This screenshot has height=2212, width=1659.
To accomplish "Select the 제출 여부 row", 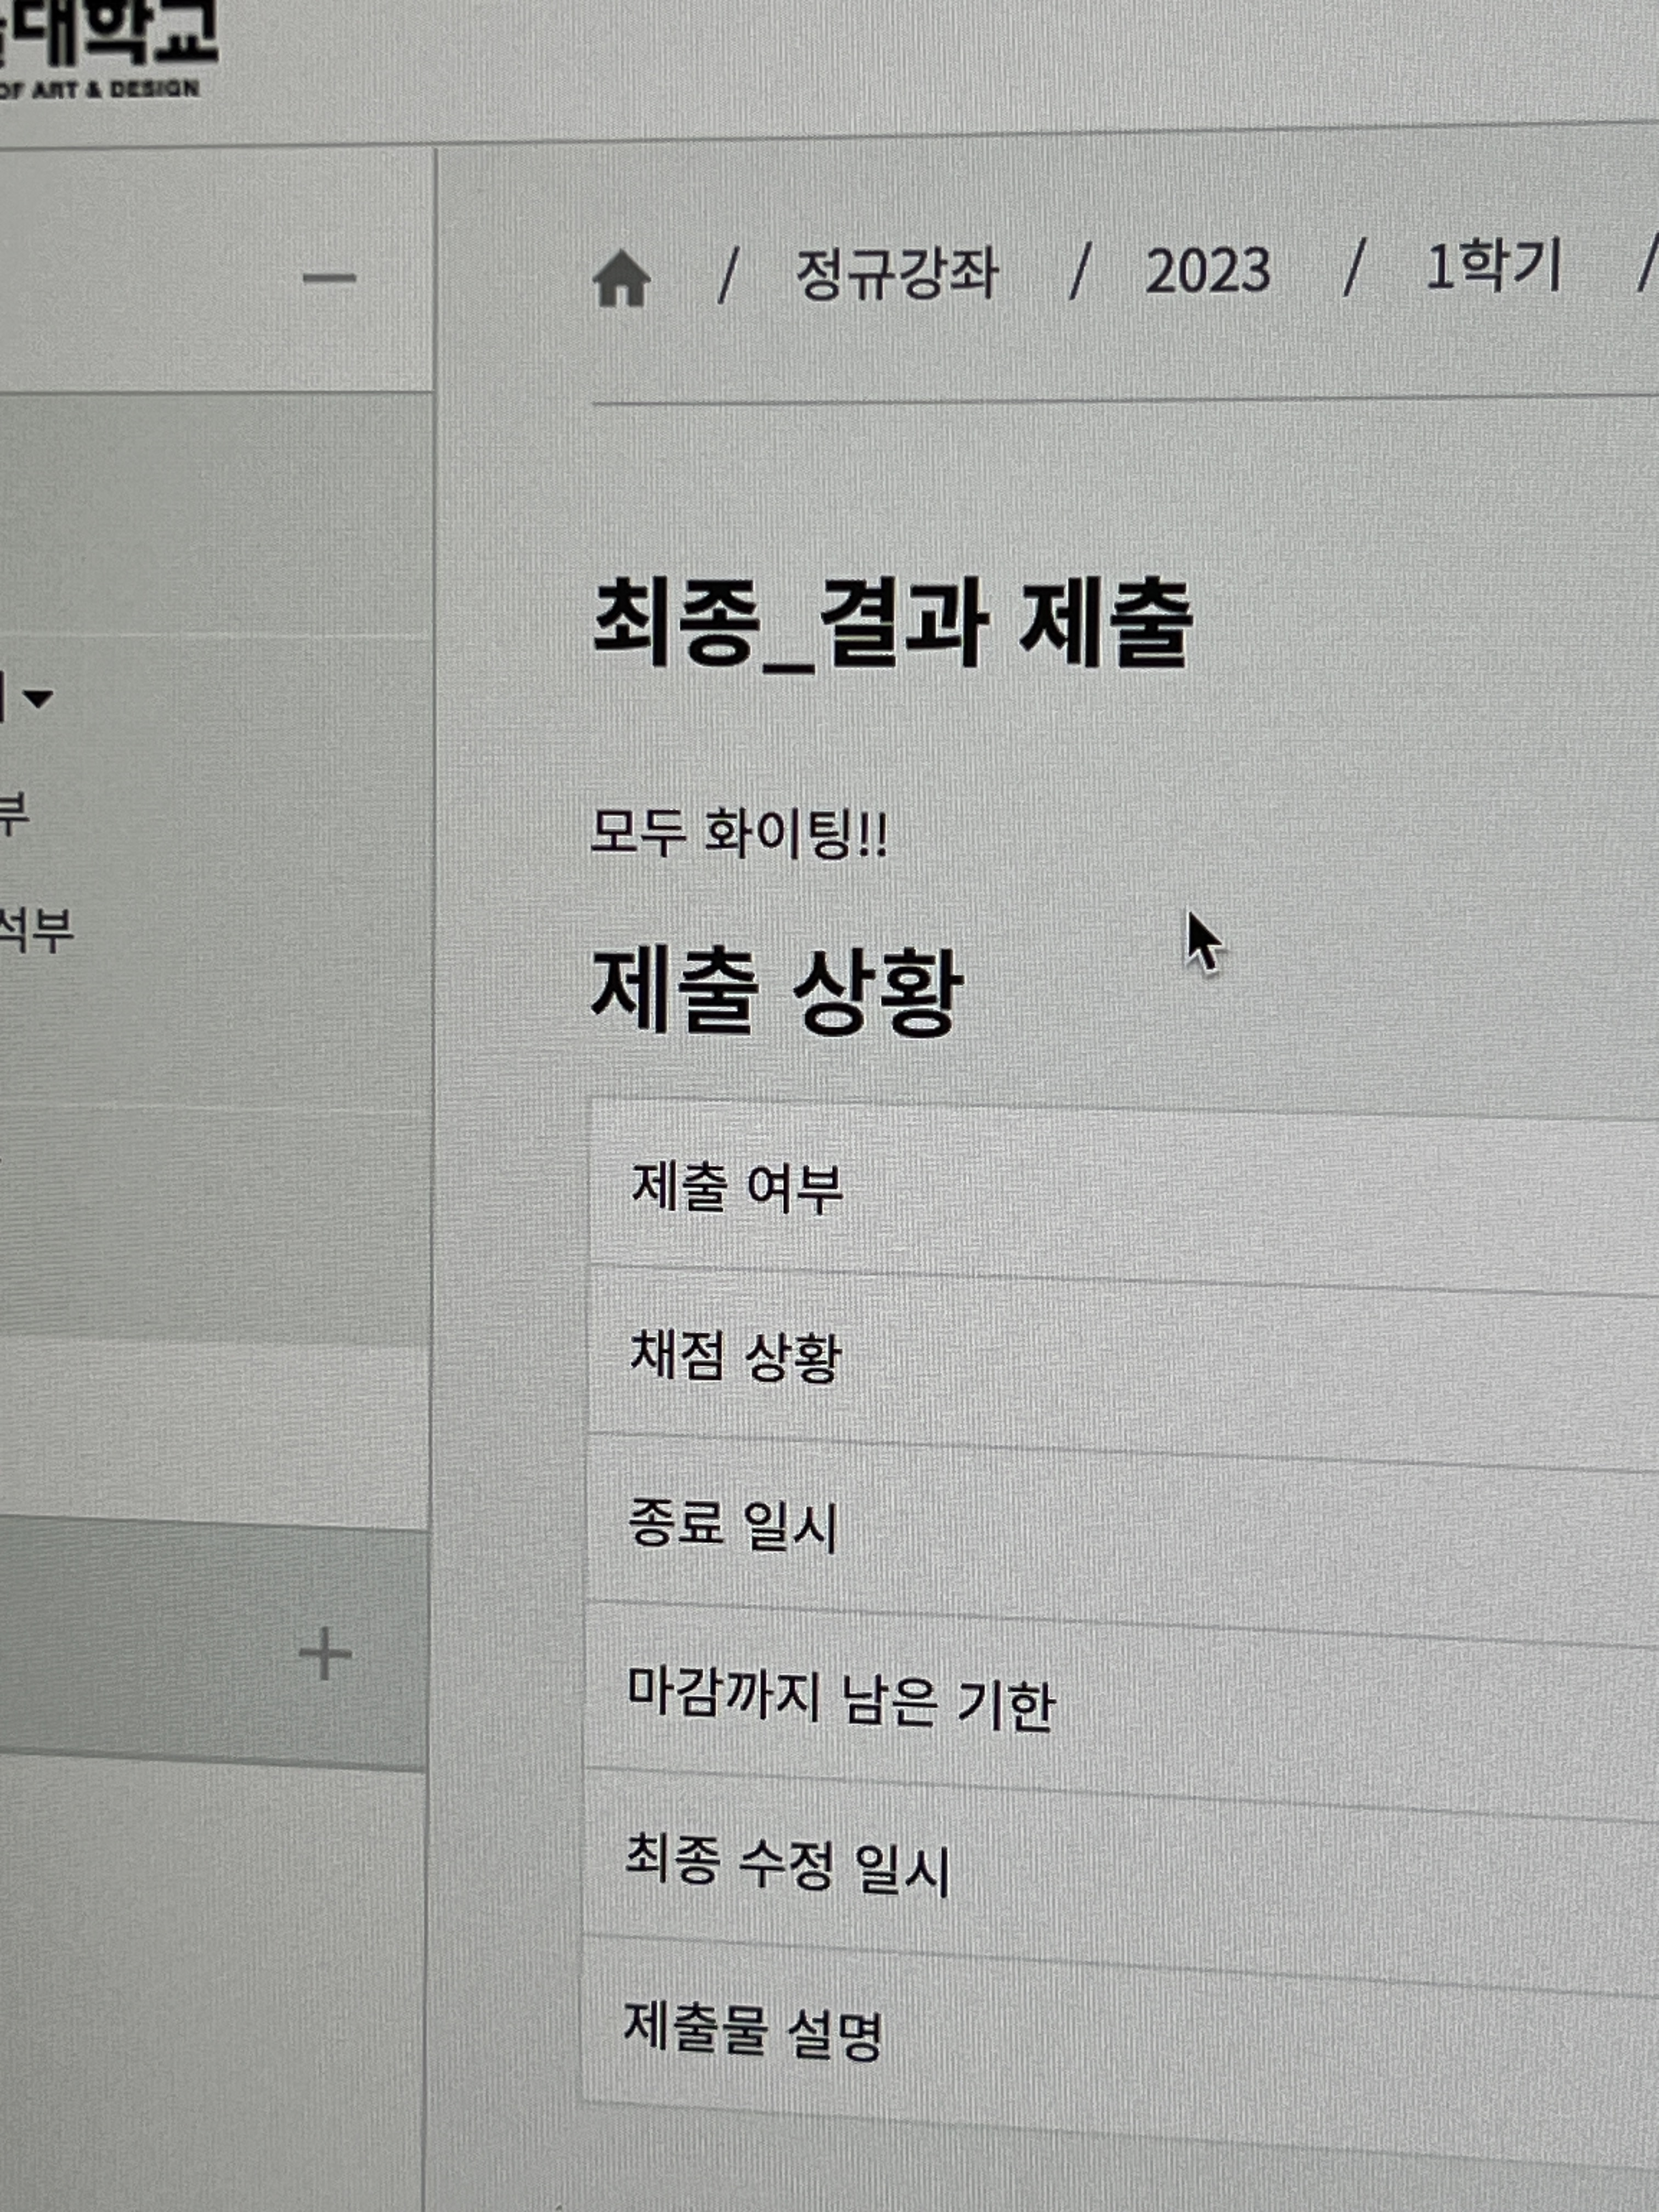I will click(x=737, y=1189).
